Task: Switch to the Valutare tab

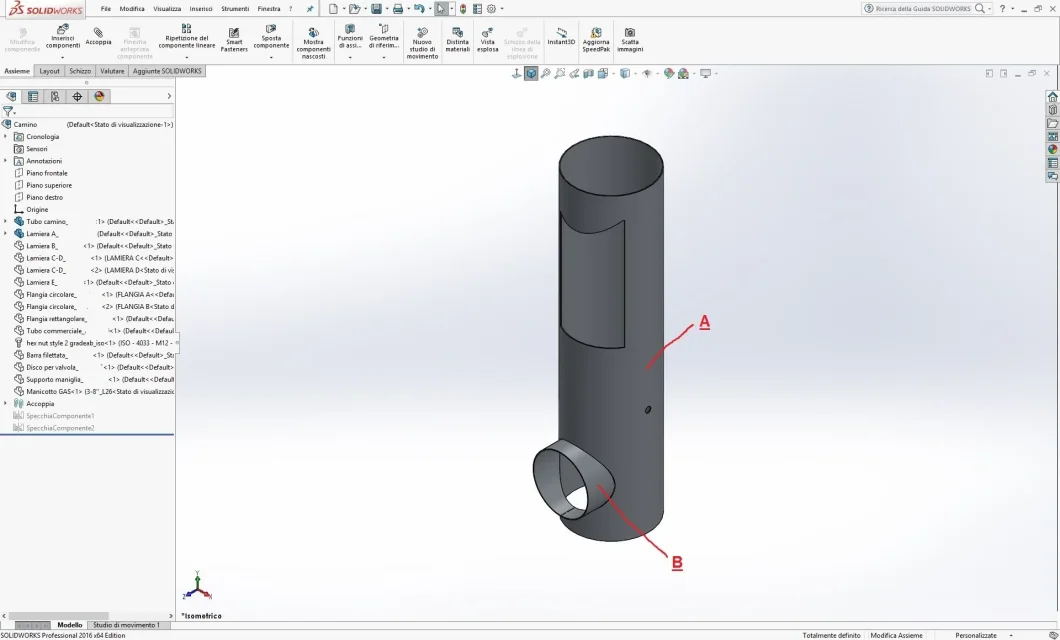Action: coord(112,71)
